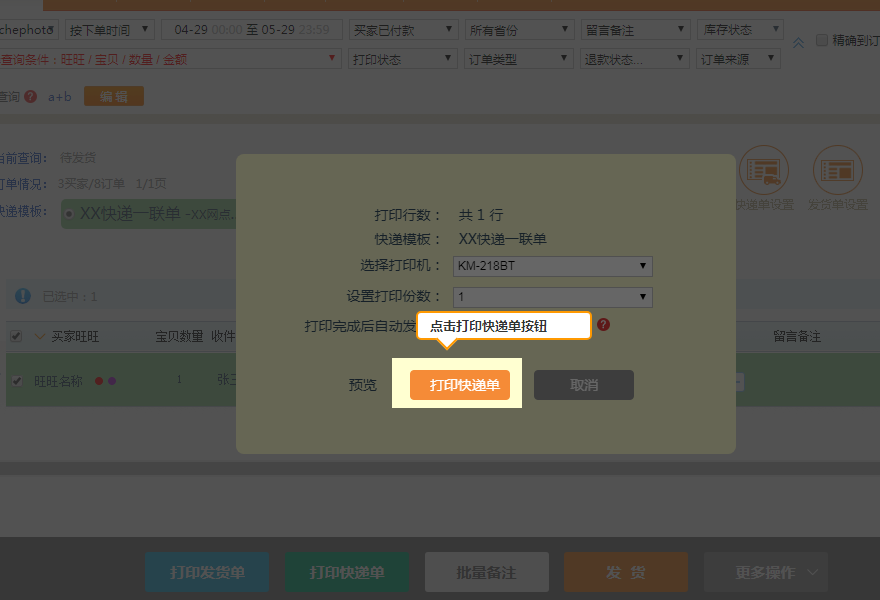Open the 选择打印机 KM-218BT dropdown
880x600 pixels.
552,266
